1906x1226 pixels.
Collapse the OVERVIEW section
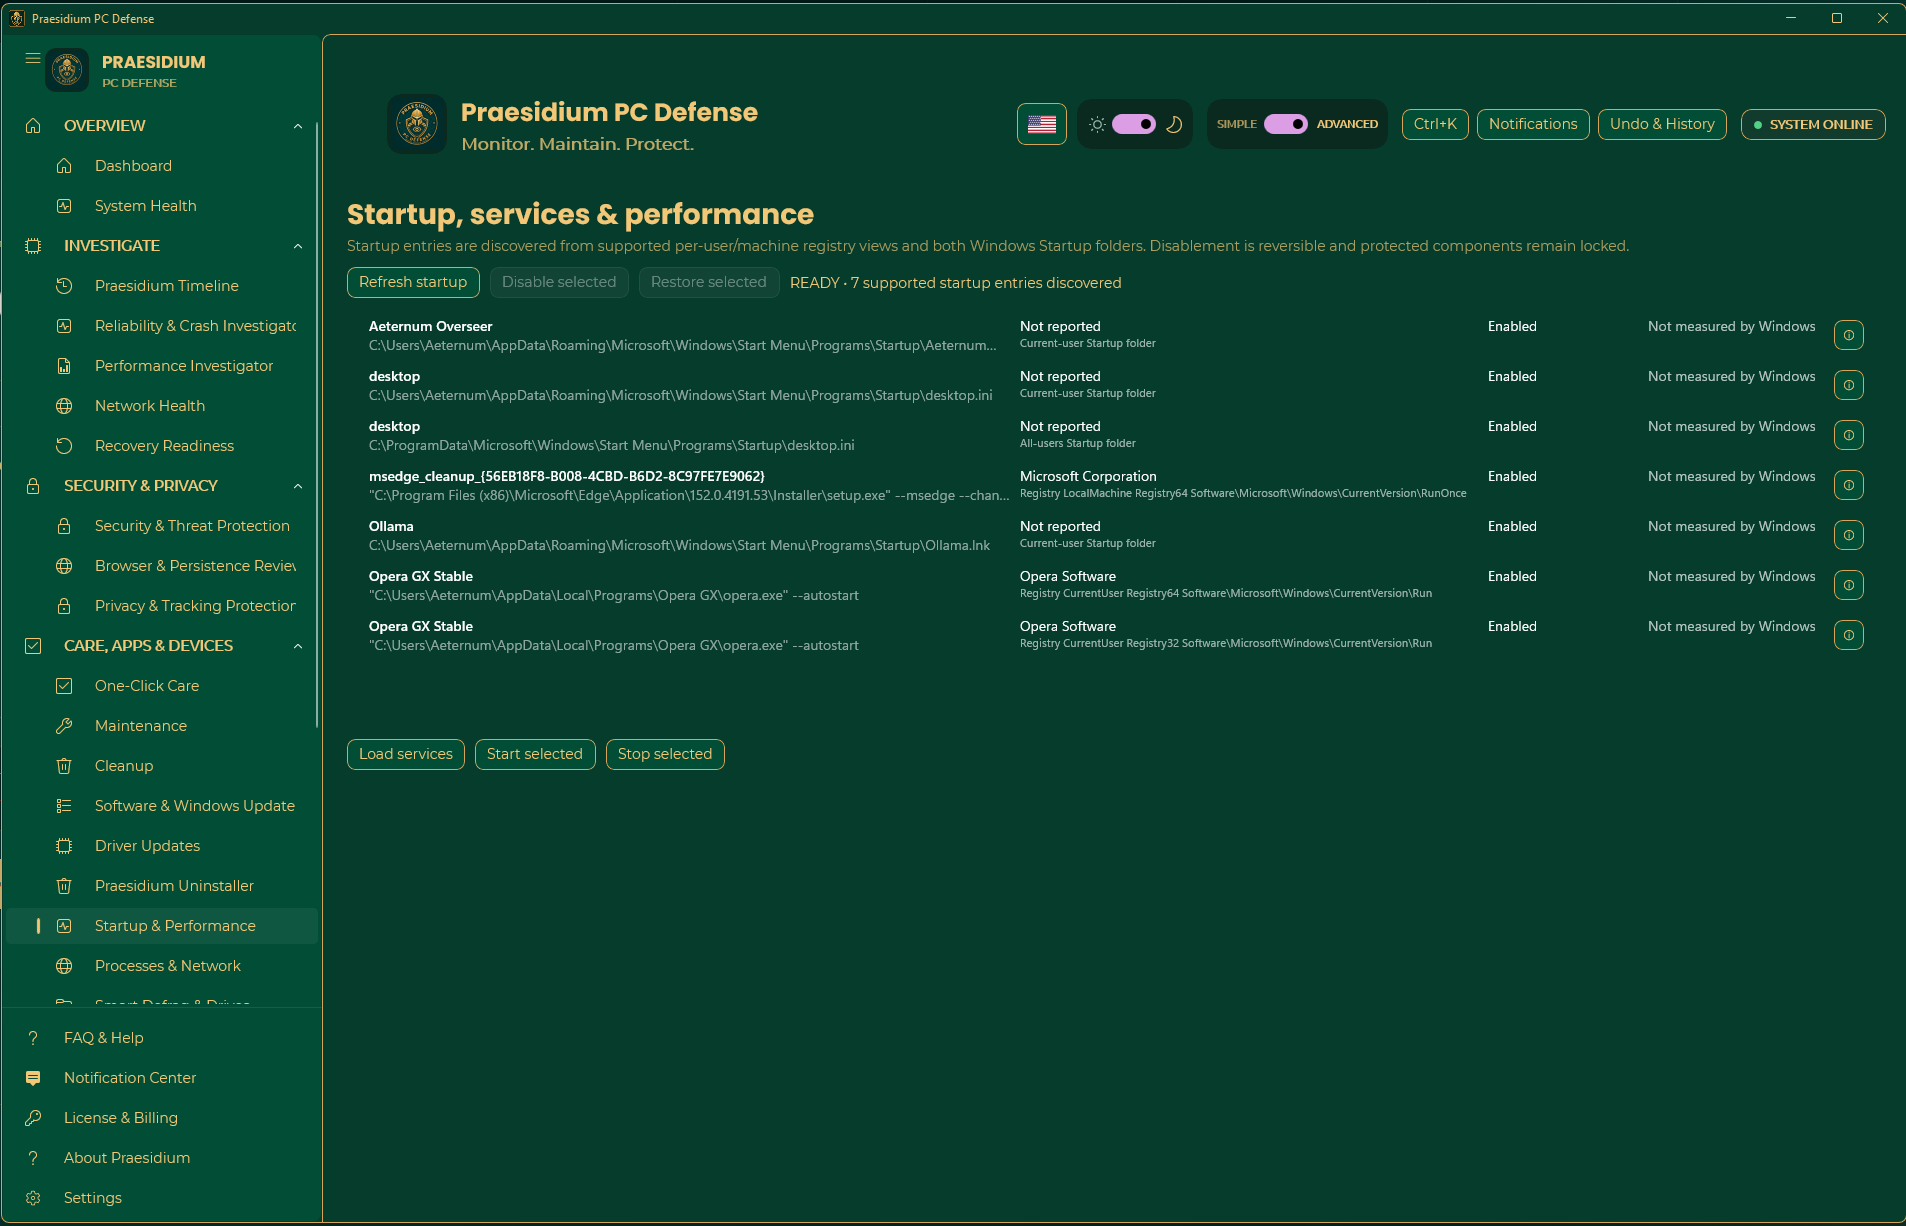[x=298, y=126]
